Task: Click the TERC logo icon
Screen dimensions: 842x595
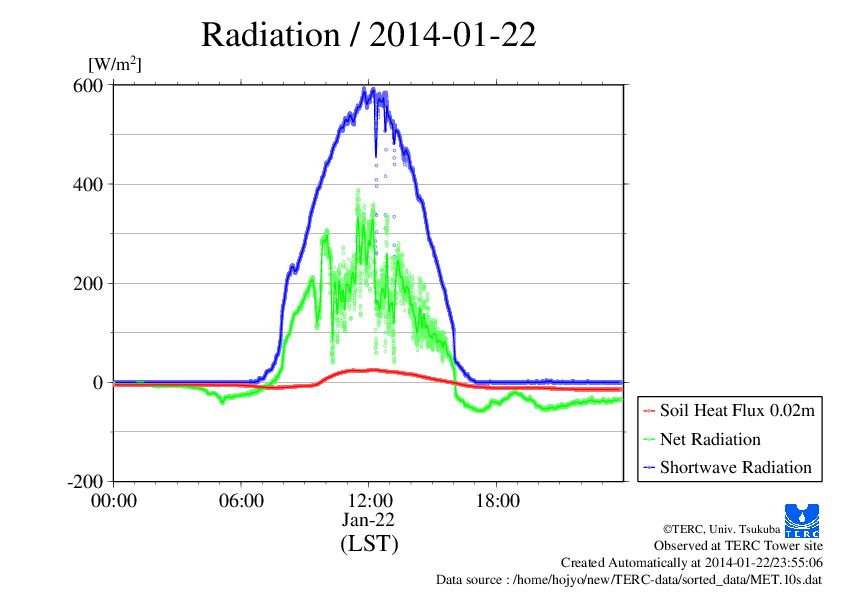Action: coord(802,520)
